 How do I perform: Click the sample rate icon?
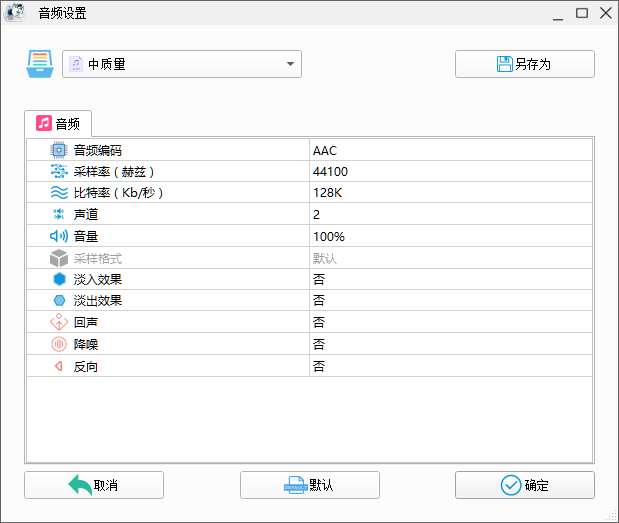point(59,171)
